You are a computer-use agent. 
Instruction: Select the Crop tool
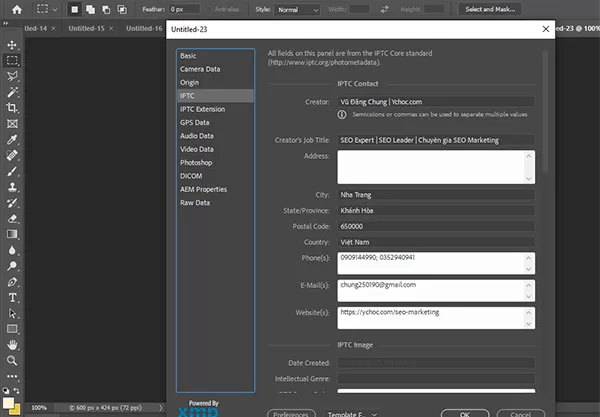point(12,108)
